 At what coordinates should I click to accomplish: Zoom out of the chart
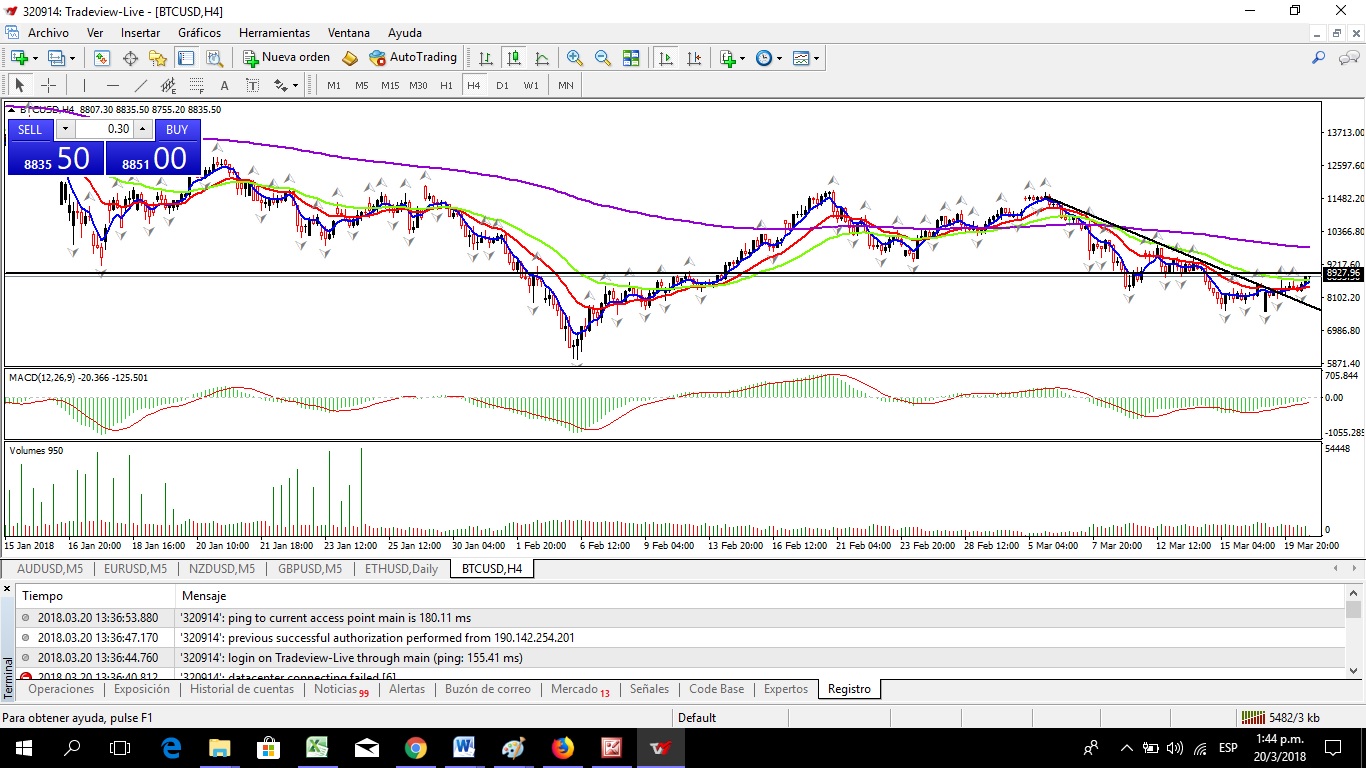(603, 58)
